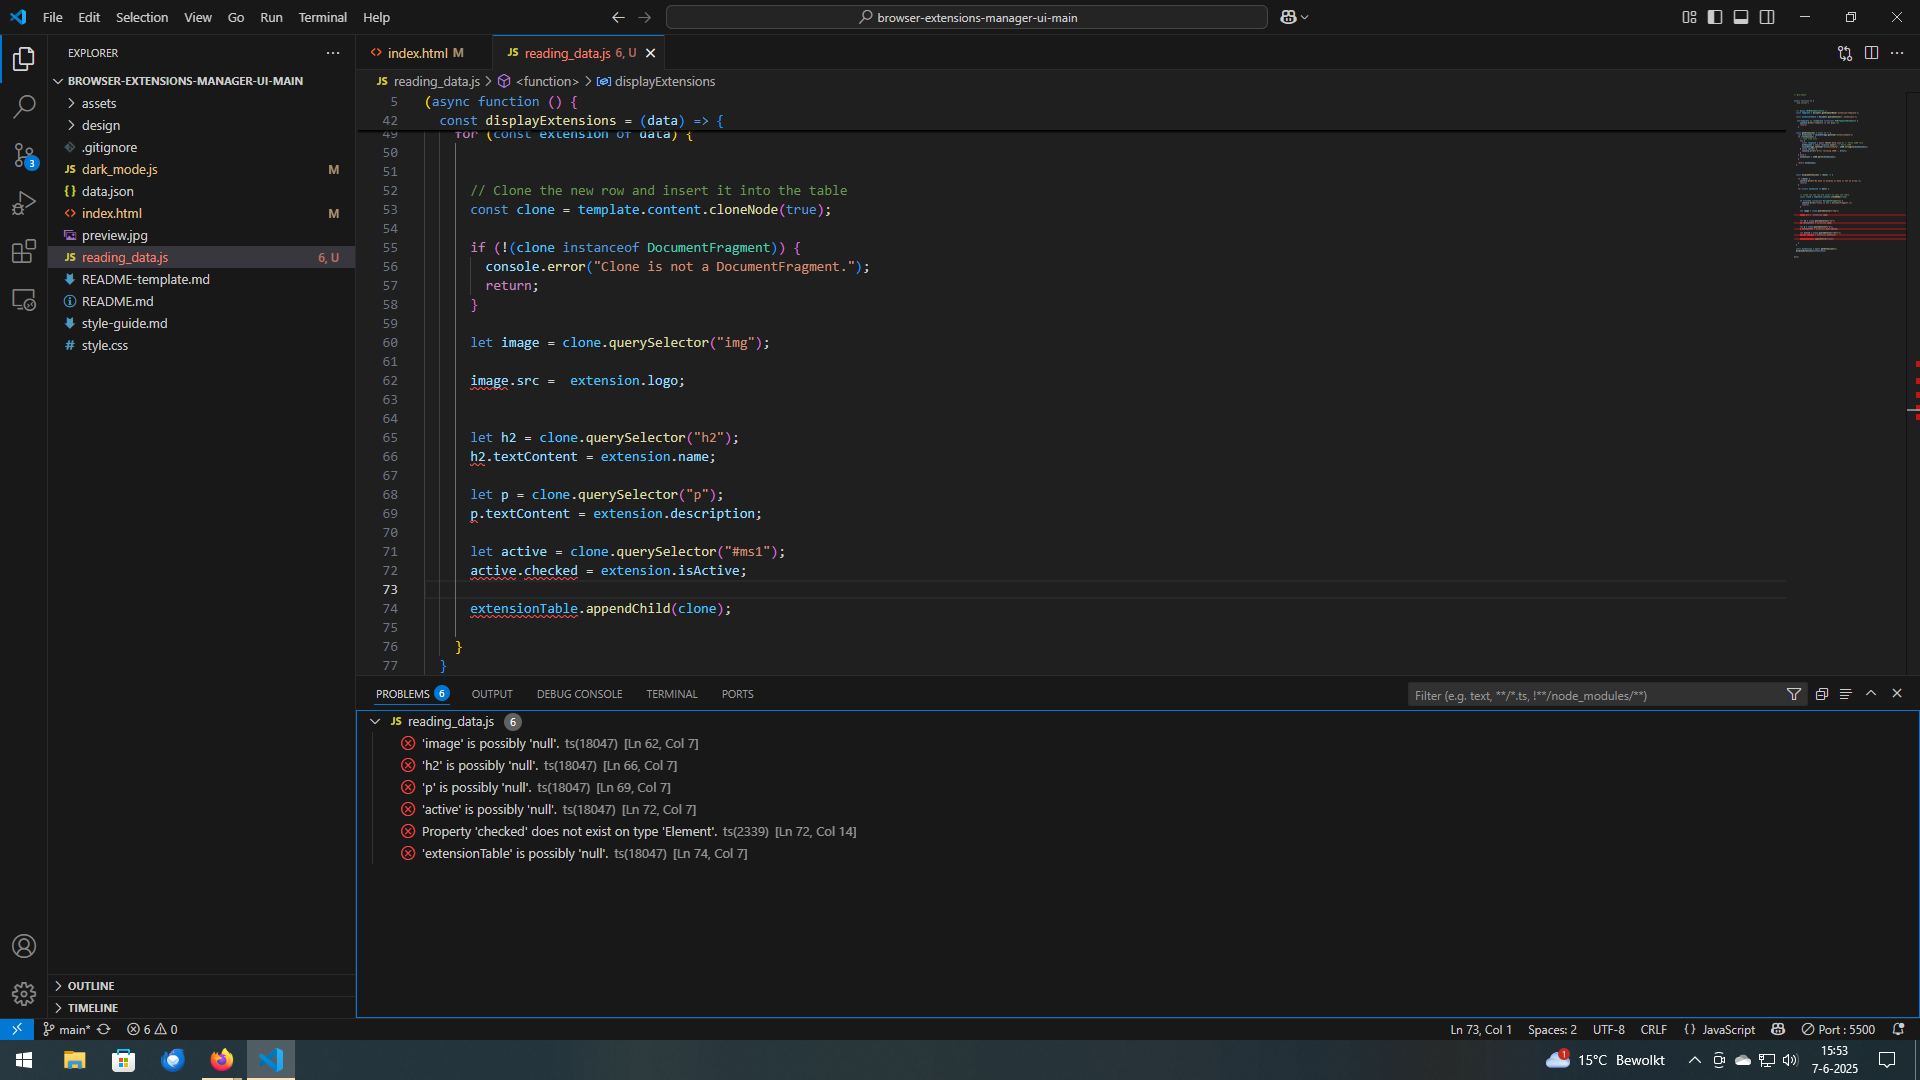Open the Terminal menu
Screen dimensions: 1920x1080
[x=322, y=17]
